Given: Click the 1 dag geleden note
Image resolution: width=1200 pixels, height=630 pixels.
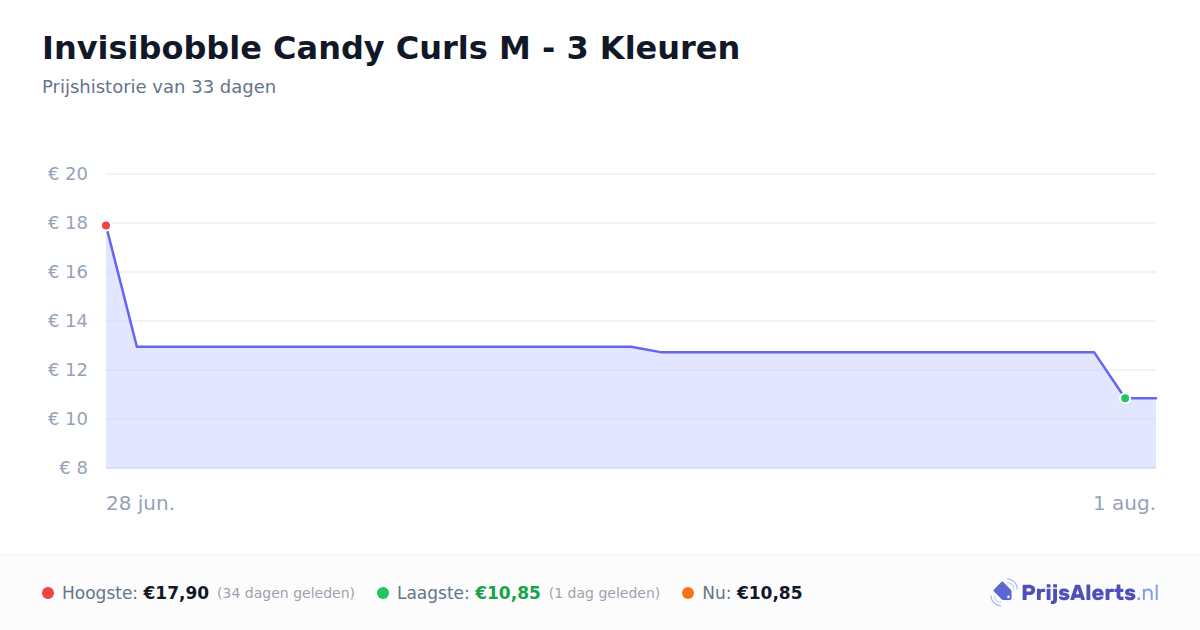Looking at the screenshot, I should click(x=604, y=593).
